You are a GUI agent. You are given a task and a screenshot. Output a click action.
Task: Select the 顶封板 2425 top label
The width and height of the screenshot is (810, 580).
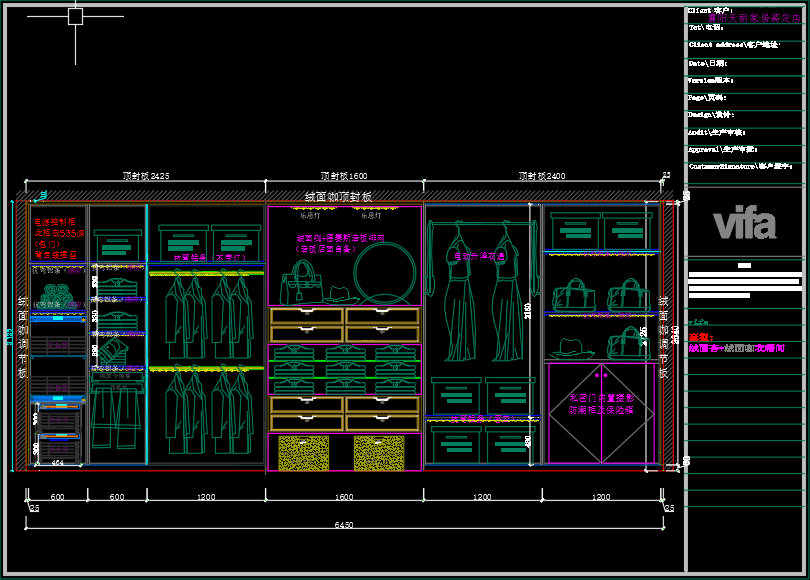pyautogui.click(x=146, y=176)
